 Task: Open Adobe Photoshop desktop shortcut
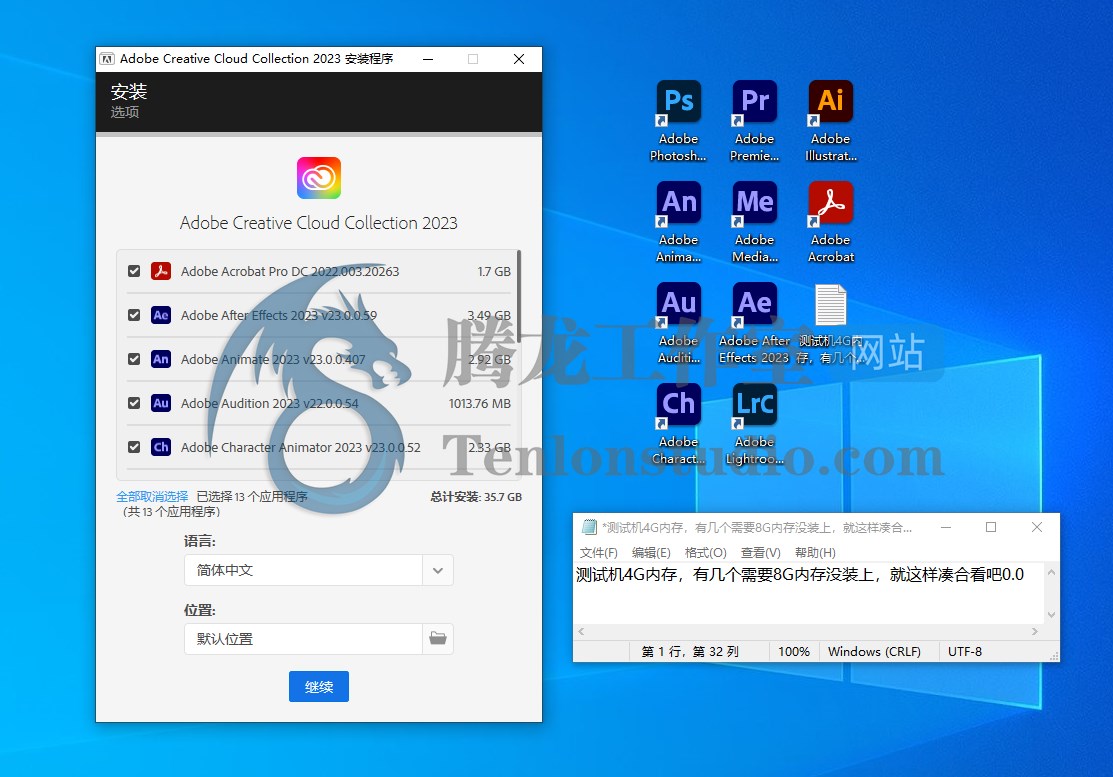[679, 121]
